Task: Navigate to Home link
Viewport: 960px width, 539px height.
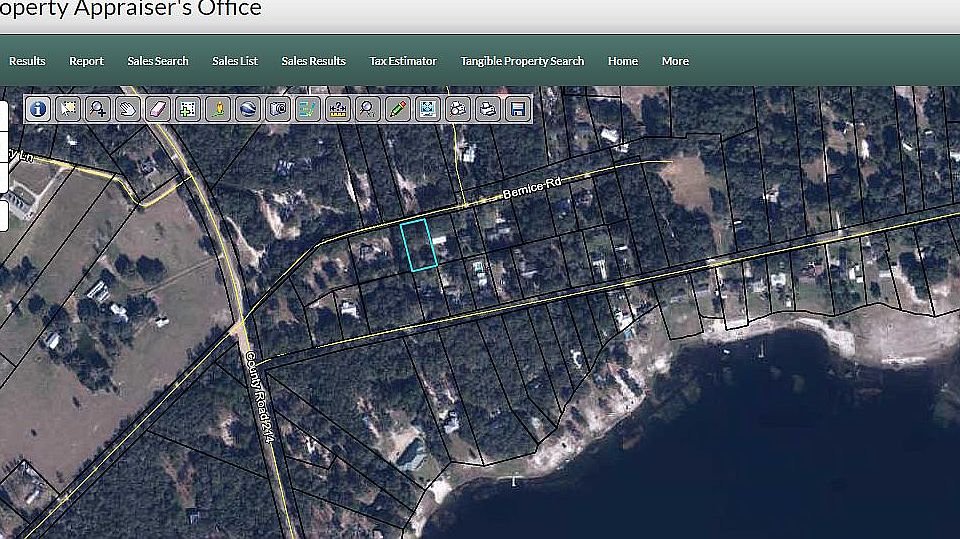Action: coord(623,61)
